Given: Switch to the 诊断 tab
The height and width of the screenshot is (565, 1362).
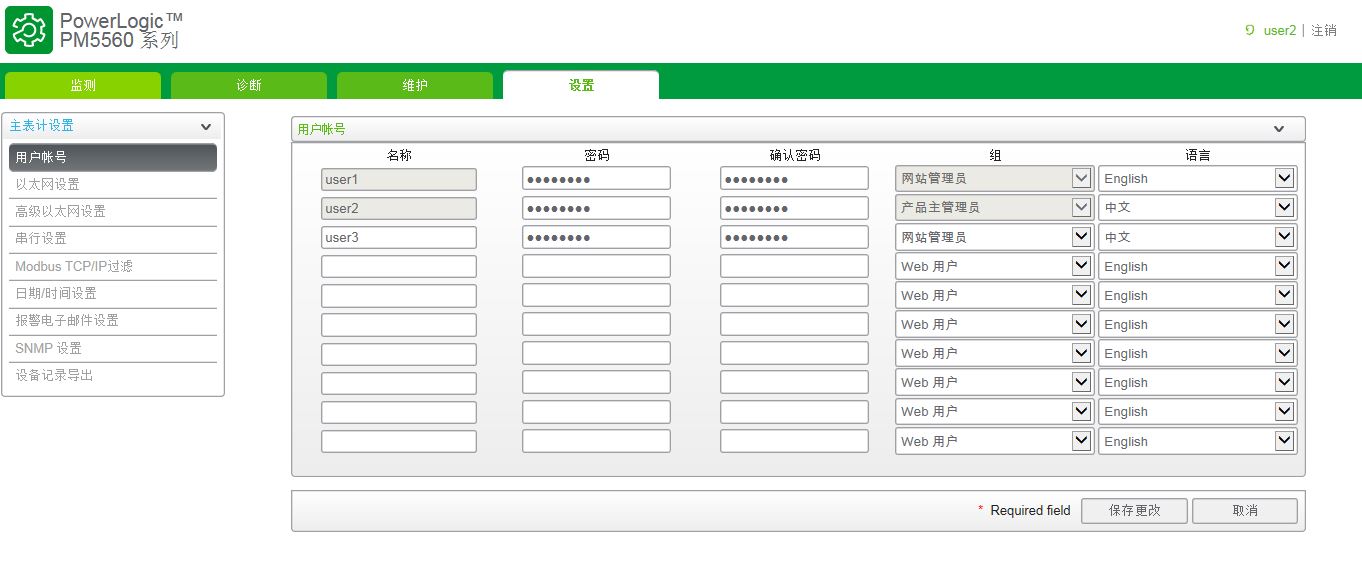Looking at the screenshot, I should 249,86.
